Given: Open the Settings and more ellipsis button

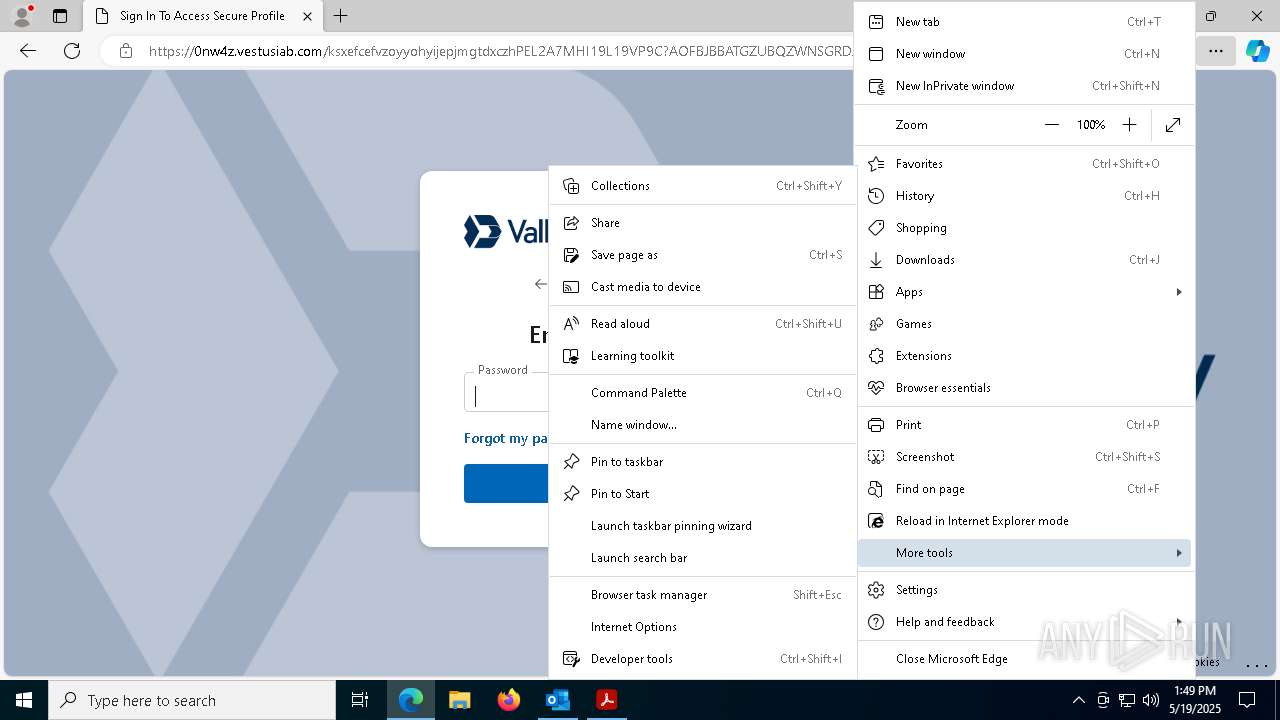Looking at the screenshot, I should click(1215, 51).
